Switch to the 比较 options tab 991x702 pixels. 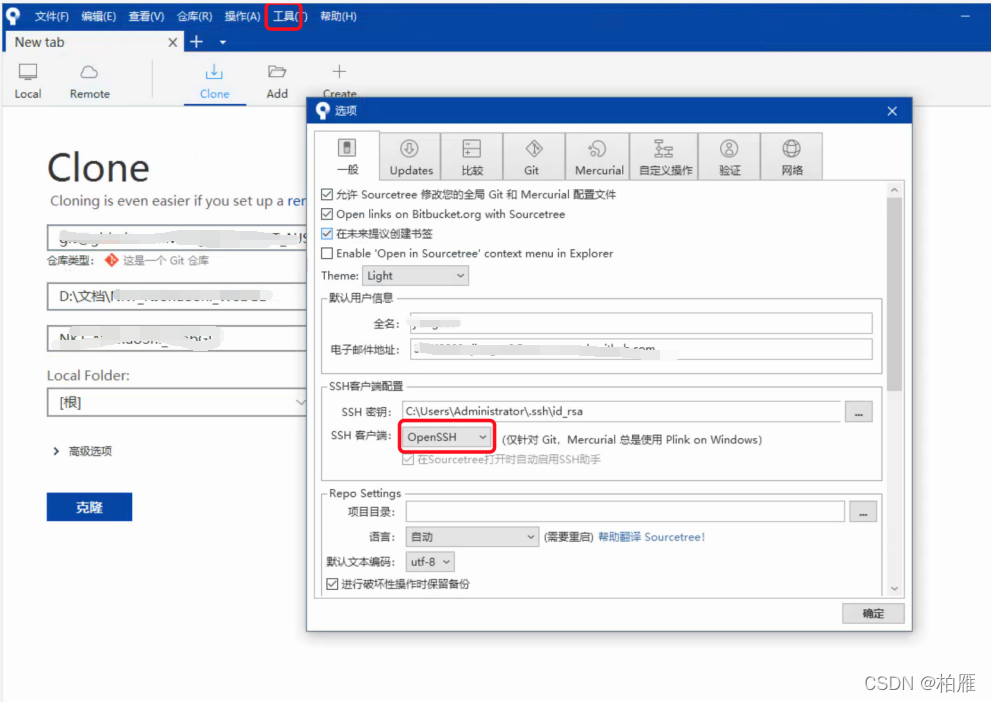(x=472, y=157)
